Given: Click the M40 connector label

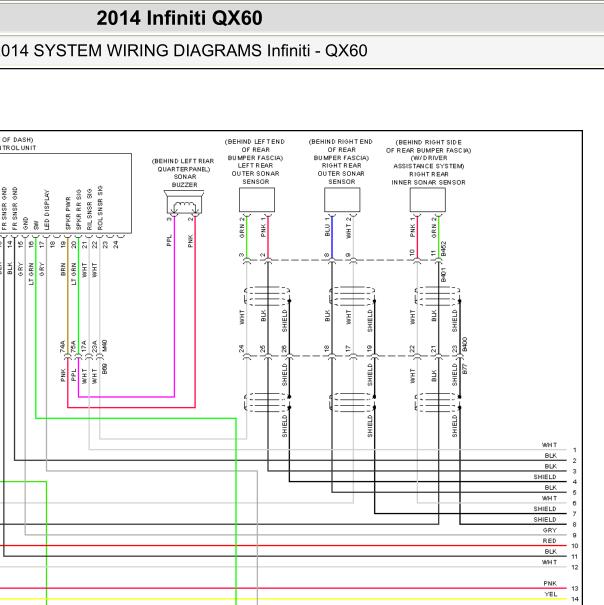Looking at the screenshot, I should click(x=104, y=346).
